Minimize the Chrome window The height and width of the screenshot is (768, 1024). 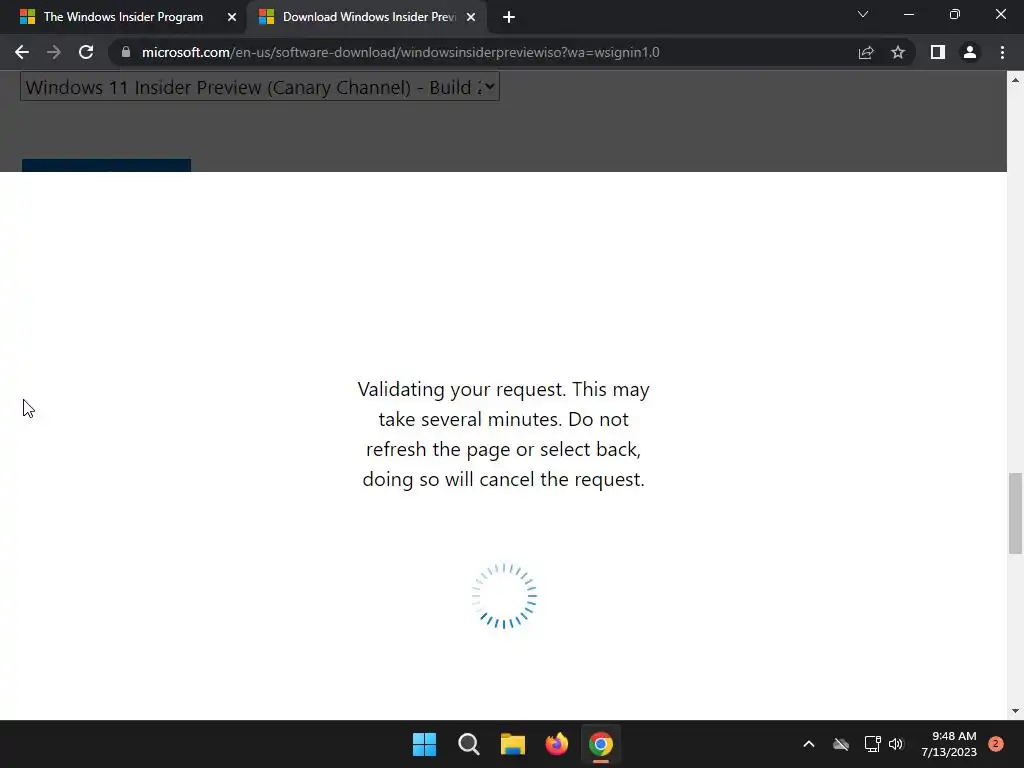click(908, 14)
